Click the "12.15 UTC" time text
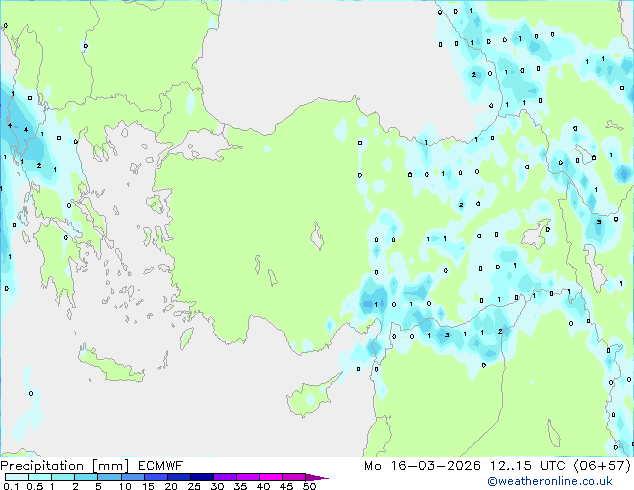Image resolution: width=634 pixels, height=490 pixels. (x=520, y=465)
